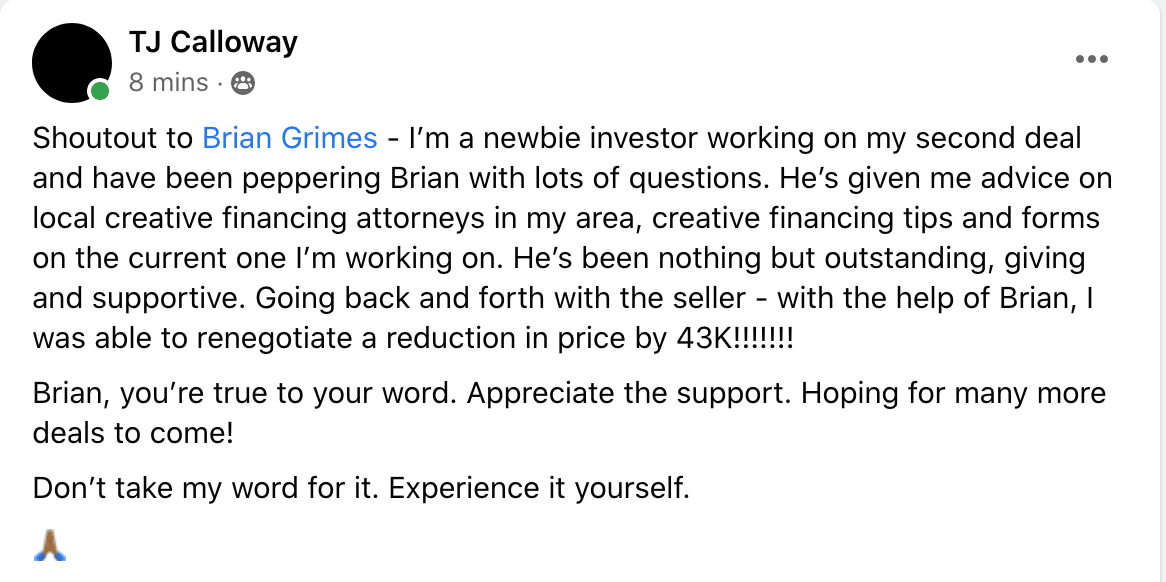Click the "Experience it yourself." sentence
The height and width of the screenshot is (582, 1166).
[539, 489]
